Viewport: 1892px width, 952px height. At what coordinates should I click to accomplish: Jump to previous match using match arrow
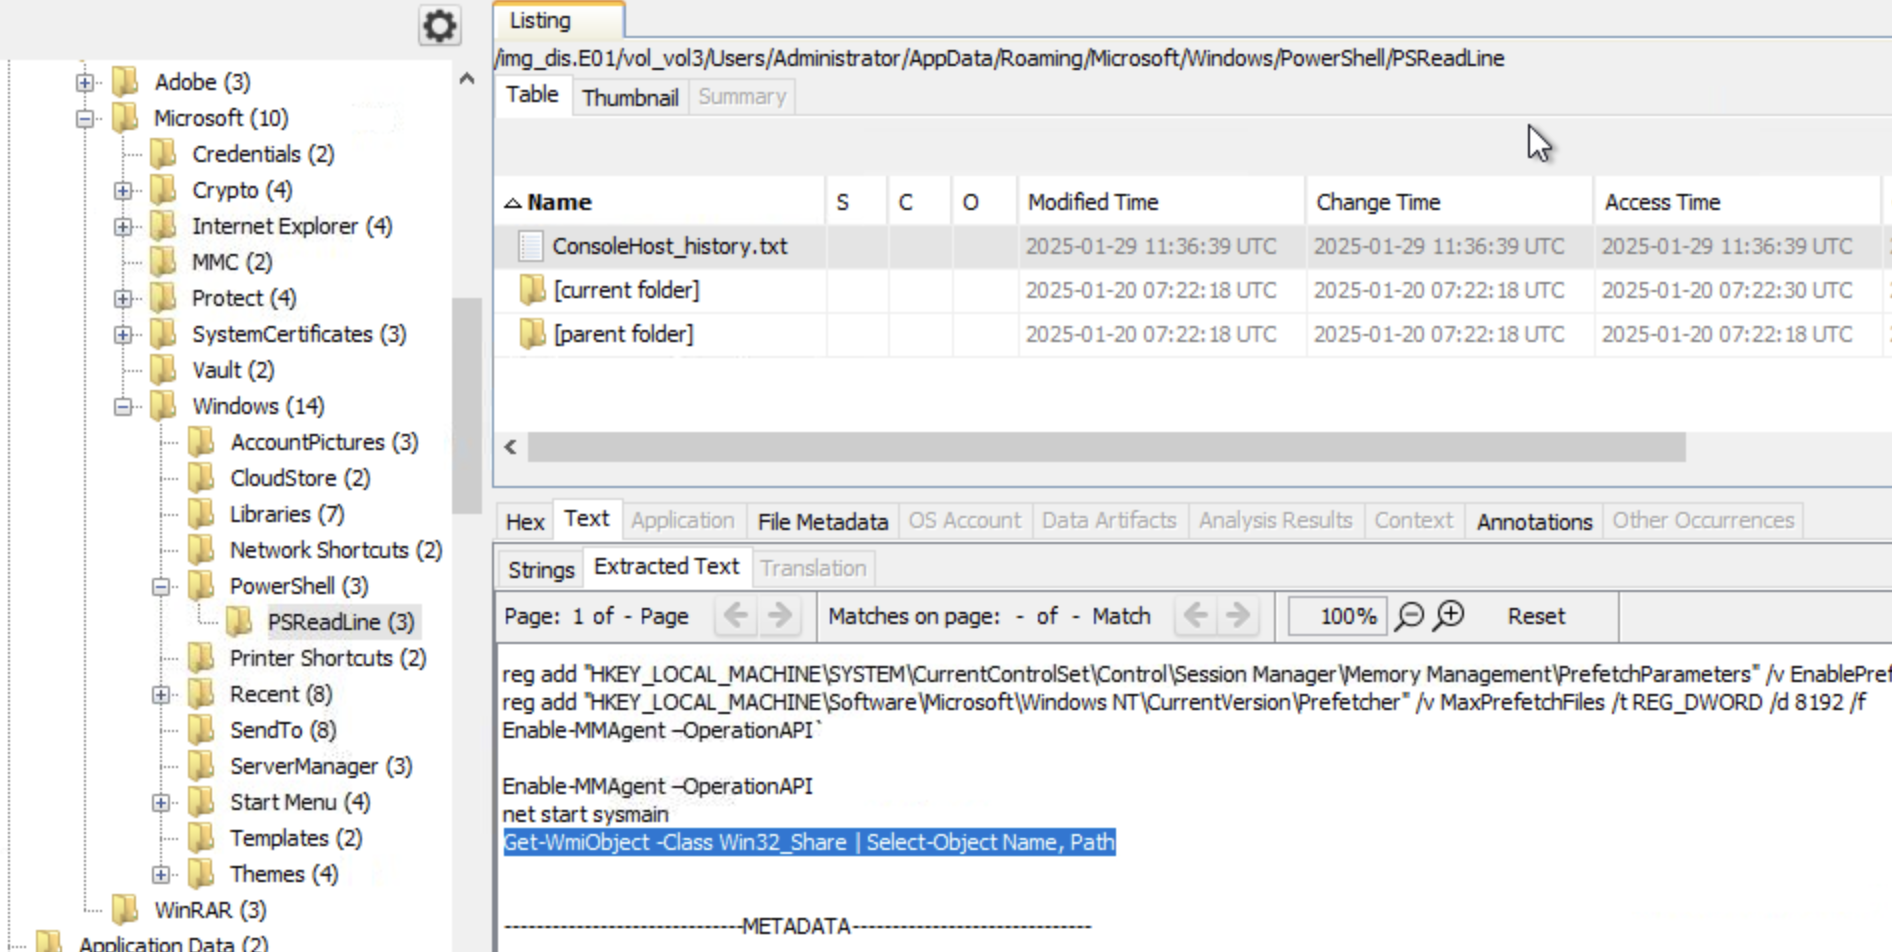coord(1194,616)
